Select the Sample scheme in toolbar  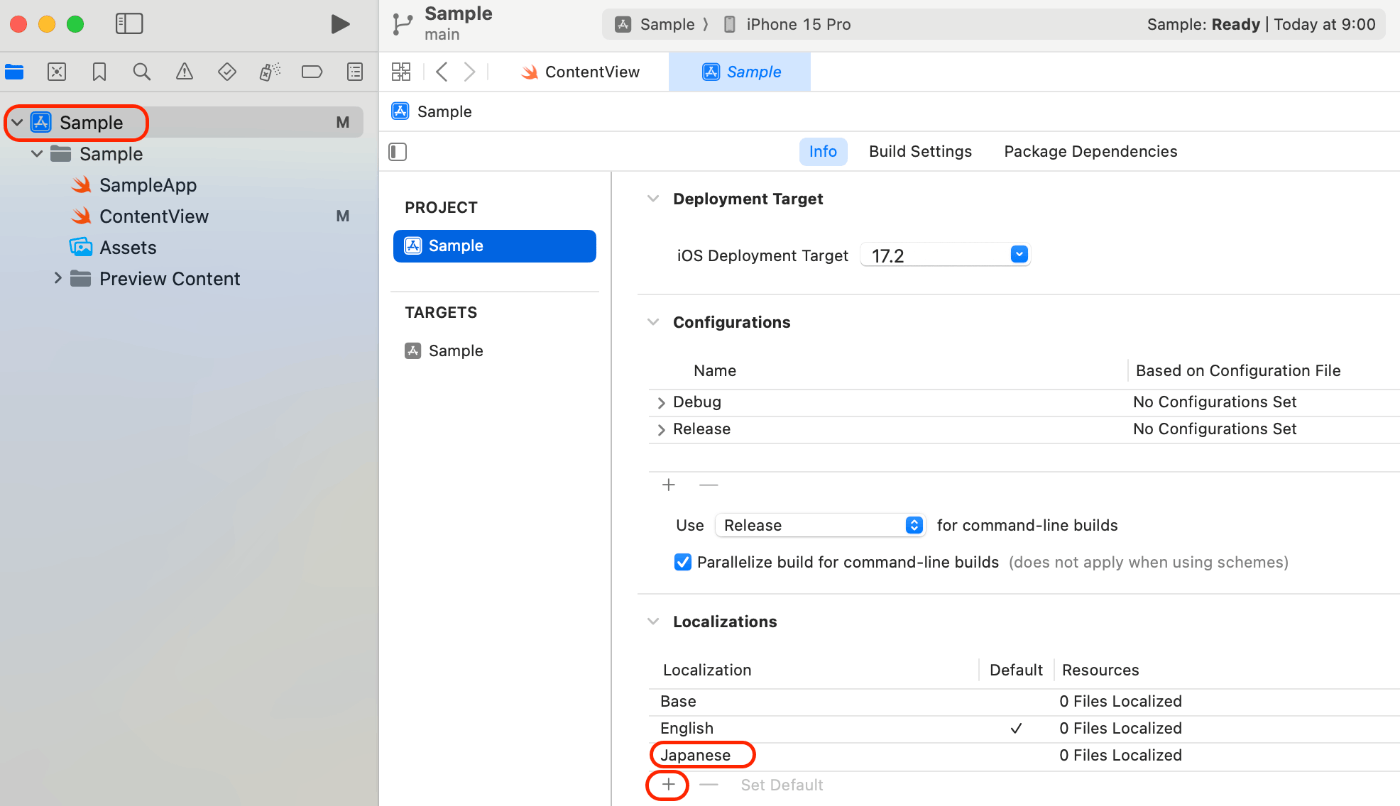[x=655, y=24]
